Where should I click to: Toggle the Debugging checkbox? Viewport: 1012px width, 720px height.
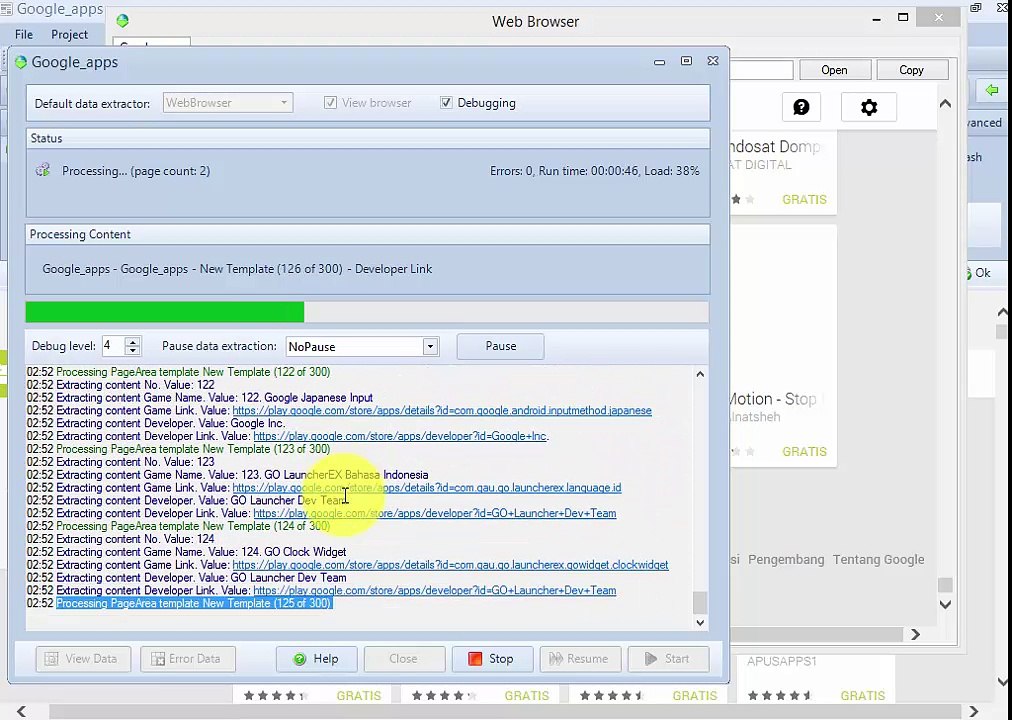[x=446, y=103]
